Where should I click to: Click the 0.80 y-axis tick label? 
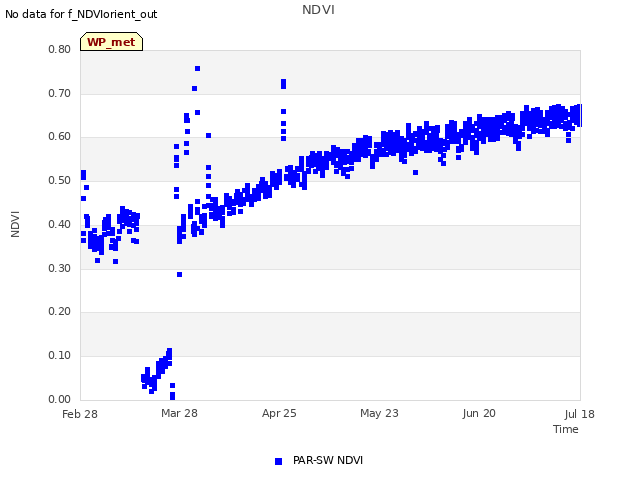click(x=60, y=49)
